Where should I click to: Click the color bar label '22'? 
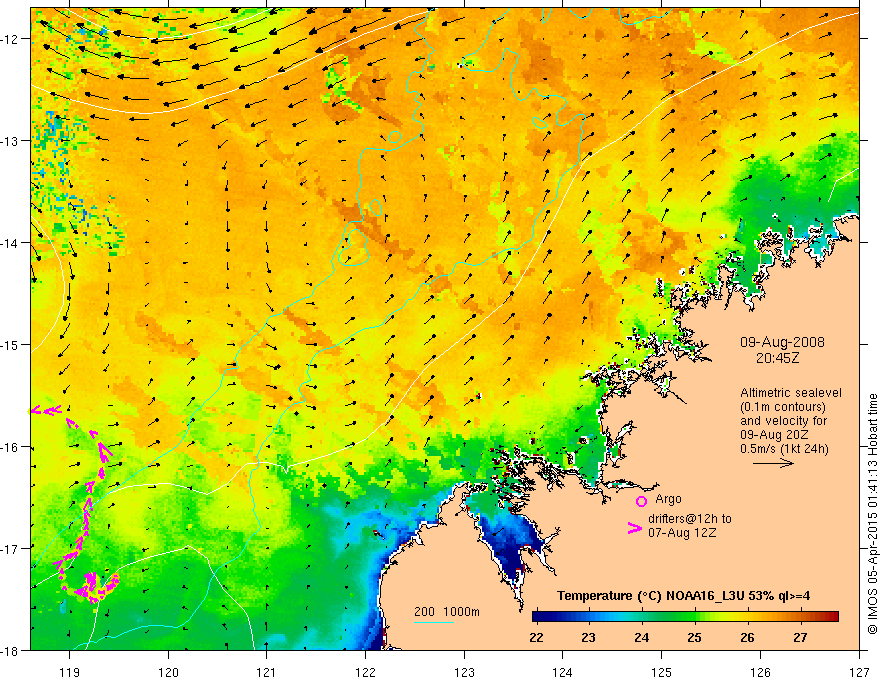click(536, 637)
